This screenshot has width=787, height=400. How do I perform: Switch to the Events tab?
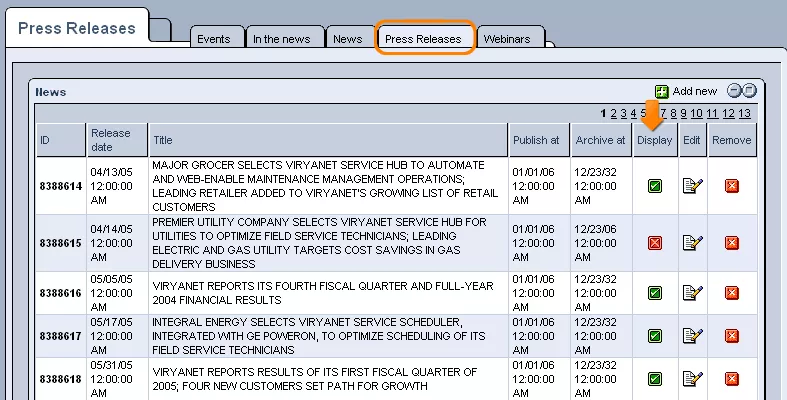click(x=214, y=39)
